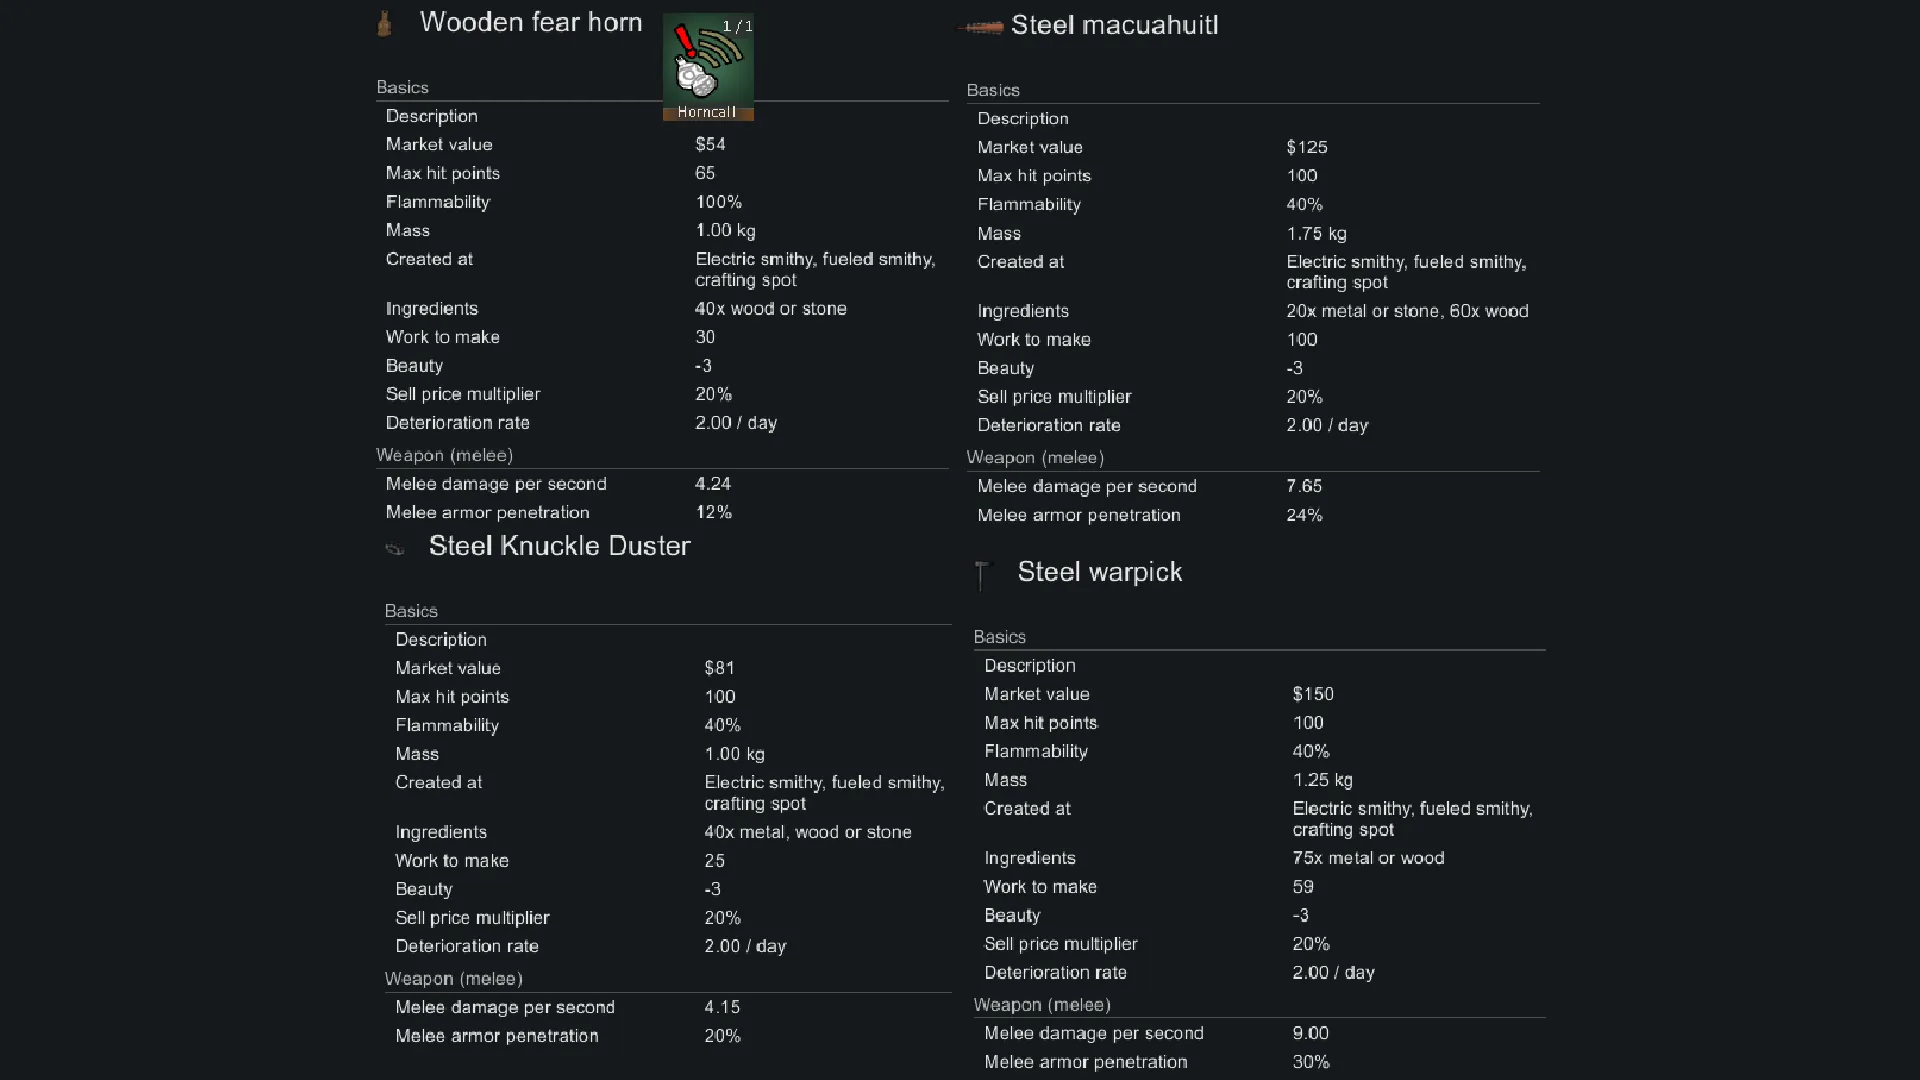Click the Steel warpick icon
Viewport: 1920px width, 1080px height.
(982, 574)
